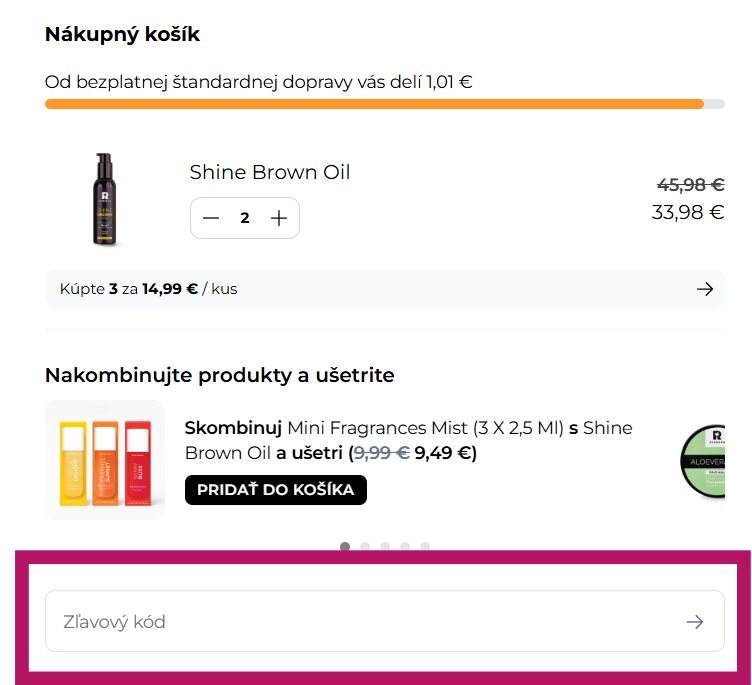Select the first carousel dot
The width and height of the screenshot is (752, 685).
click(x=345, y=547)
